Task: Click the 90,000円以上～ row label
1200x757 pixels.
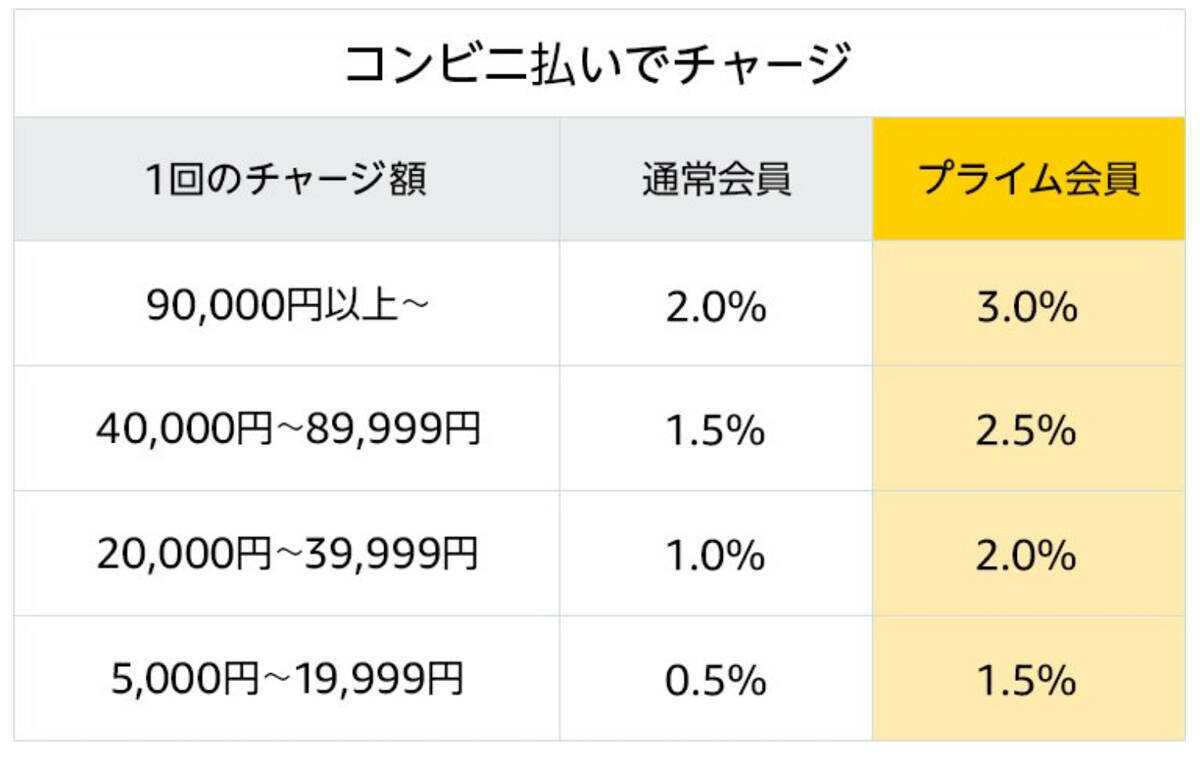Action: pos(286,307)
